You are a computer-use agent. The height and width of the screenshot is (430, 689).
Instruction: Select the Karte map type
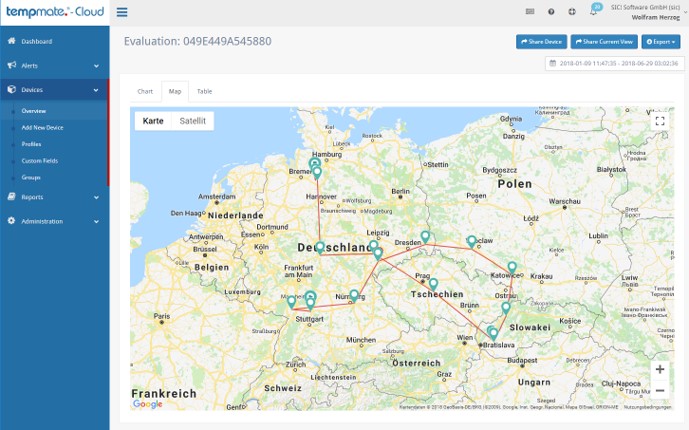point(153,121)
